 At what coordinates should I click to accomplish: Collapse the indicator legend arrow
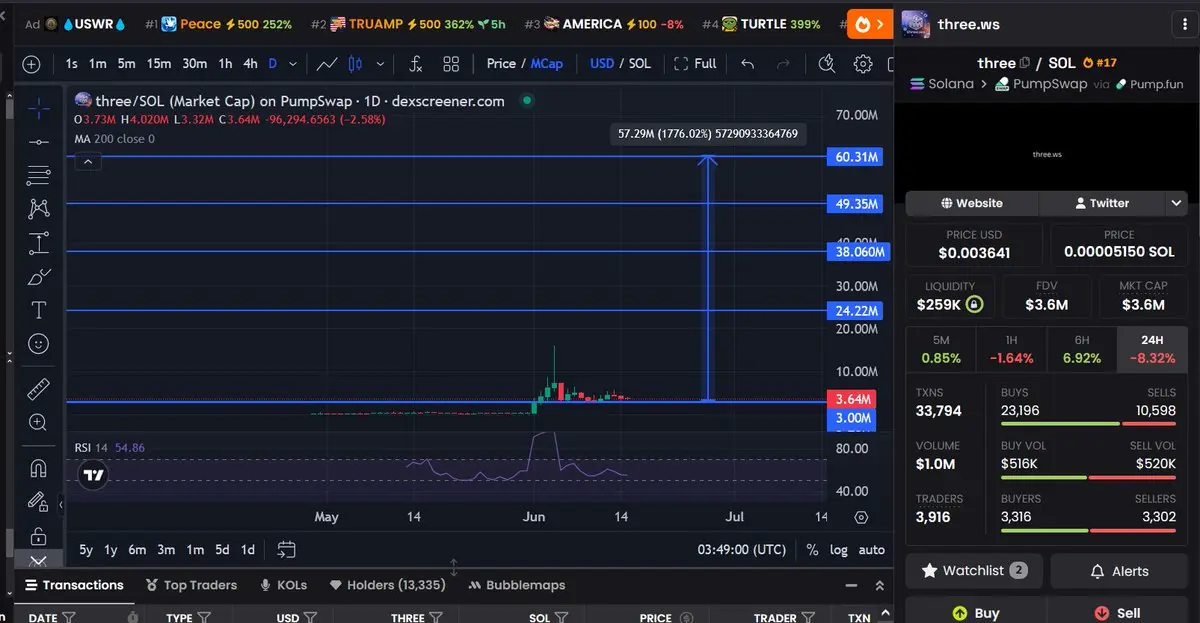pos(88,161)
